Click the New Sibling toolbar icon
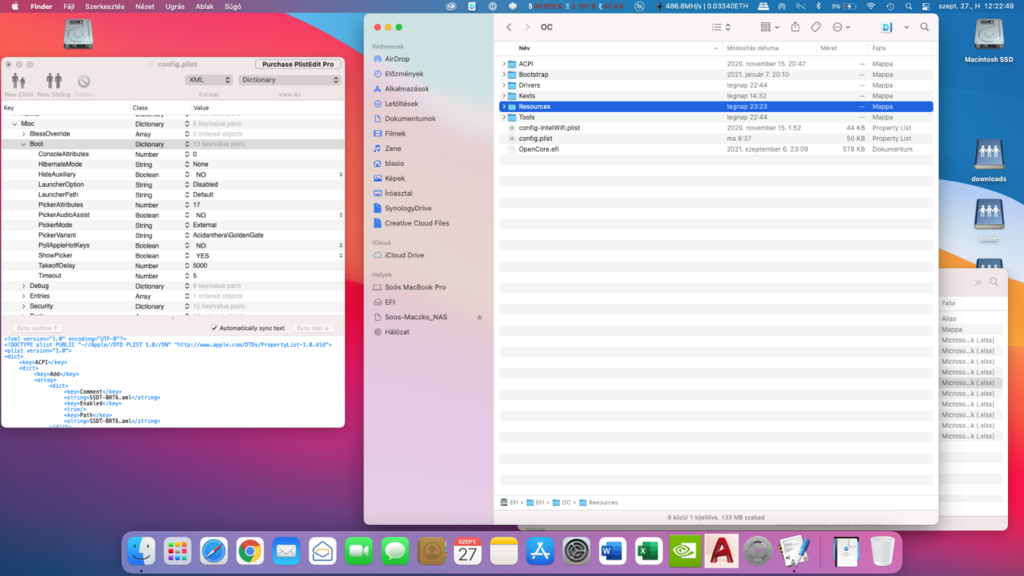 (53, 82)
